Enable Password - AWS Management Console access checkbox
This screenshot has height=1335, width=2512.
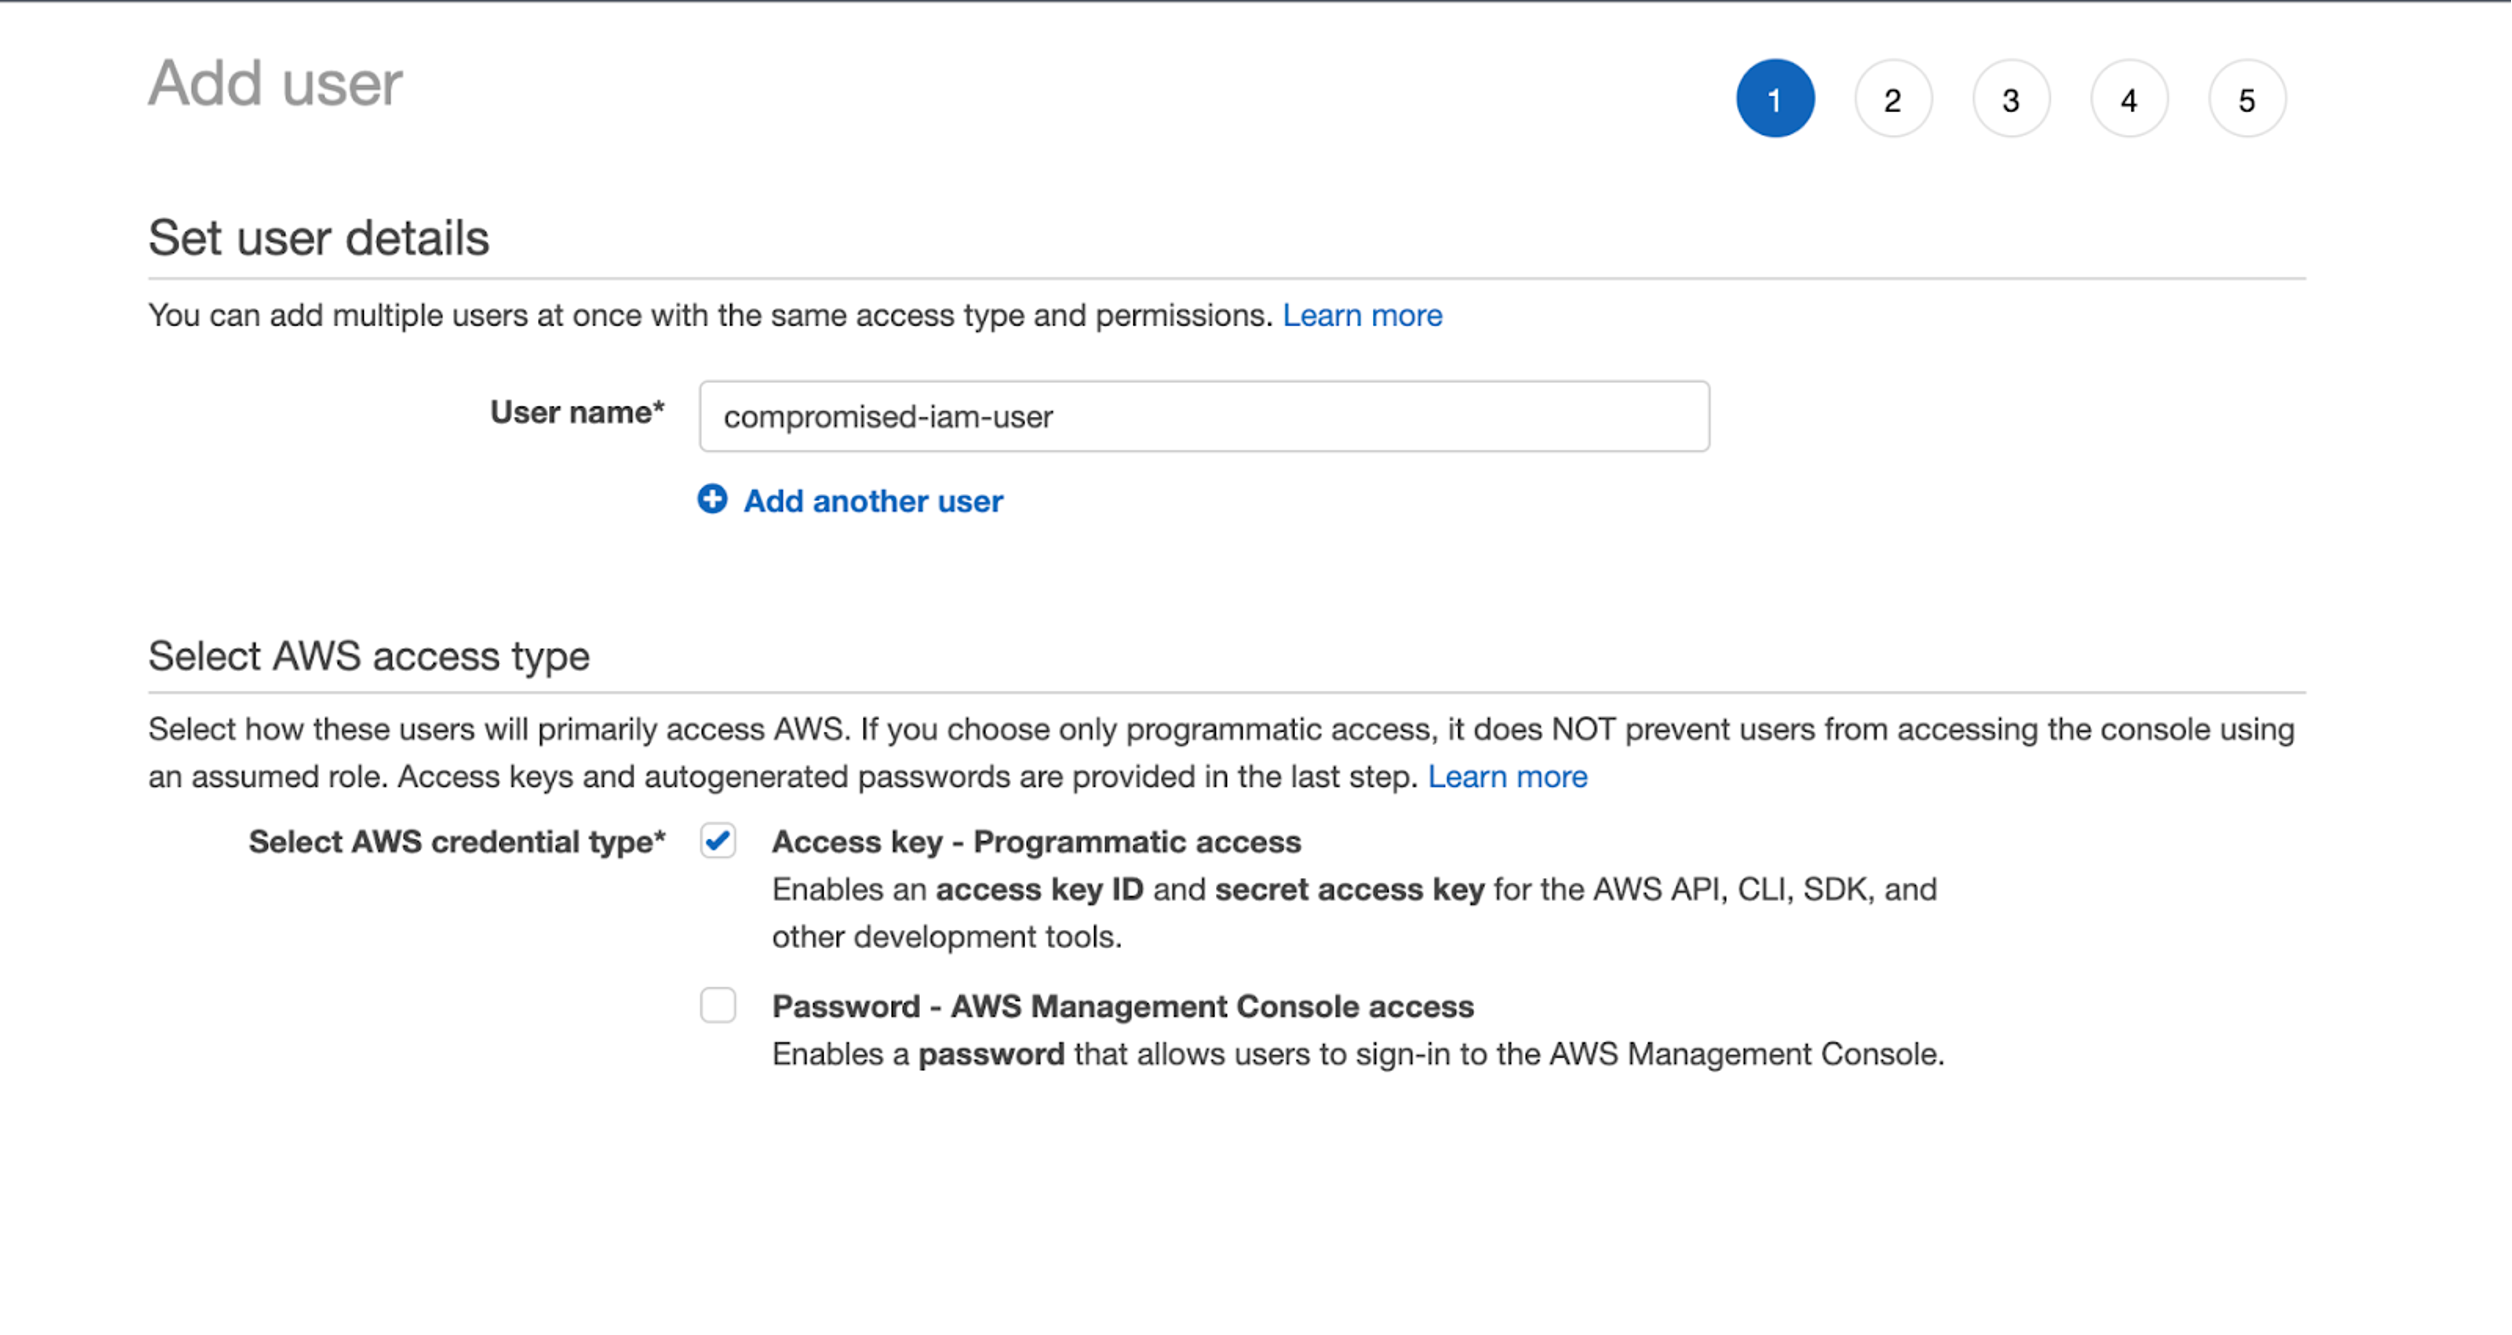click(718, 1005)
